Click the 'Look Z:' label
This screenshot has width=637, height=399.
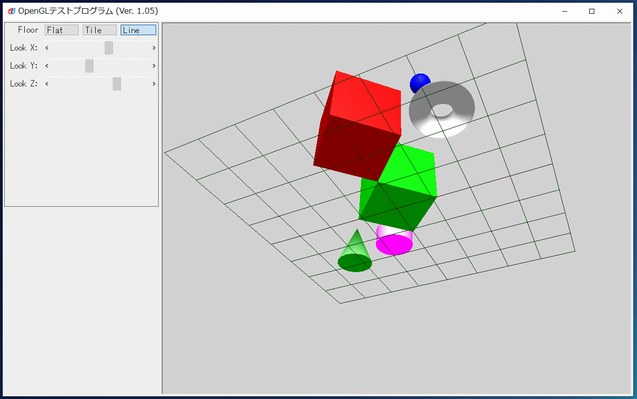24,84
